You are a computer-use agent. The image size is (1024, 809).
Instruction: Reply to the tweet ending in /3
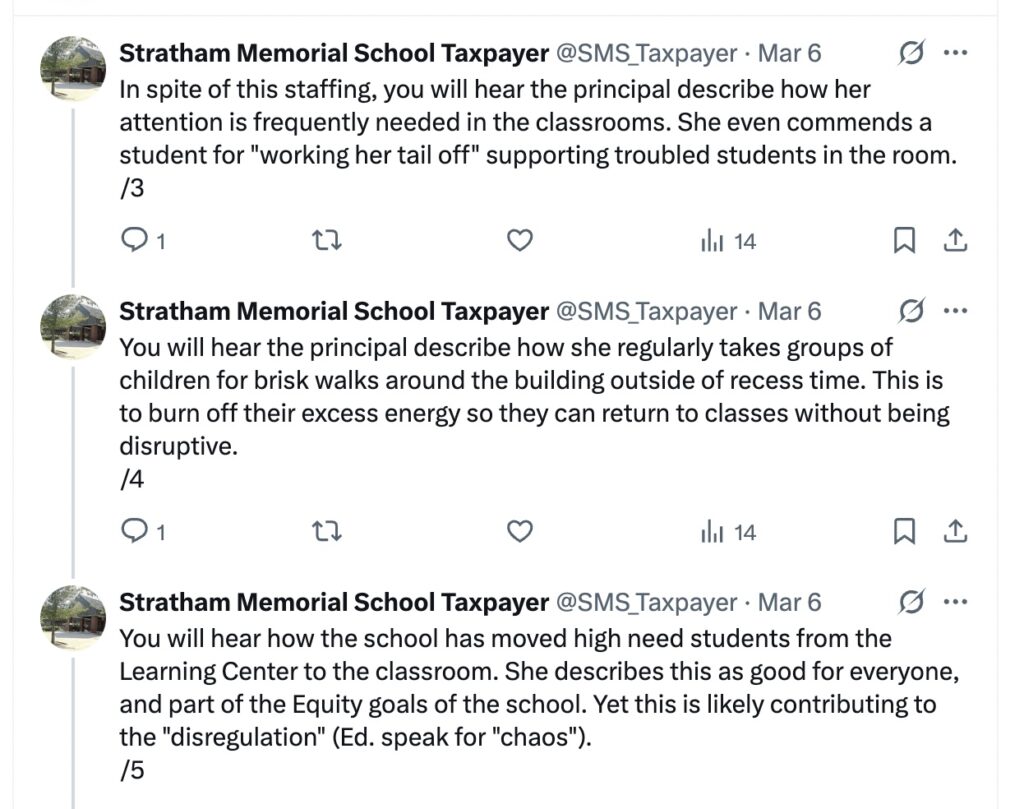click(x=135, y=241)
